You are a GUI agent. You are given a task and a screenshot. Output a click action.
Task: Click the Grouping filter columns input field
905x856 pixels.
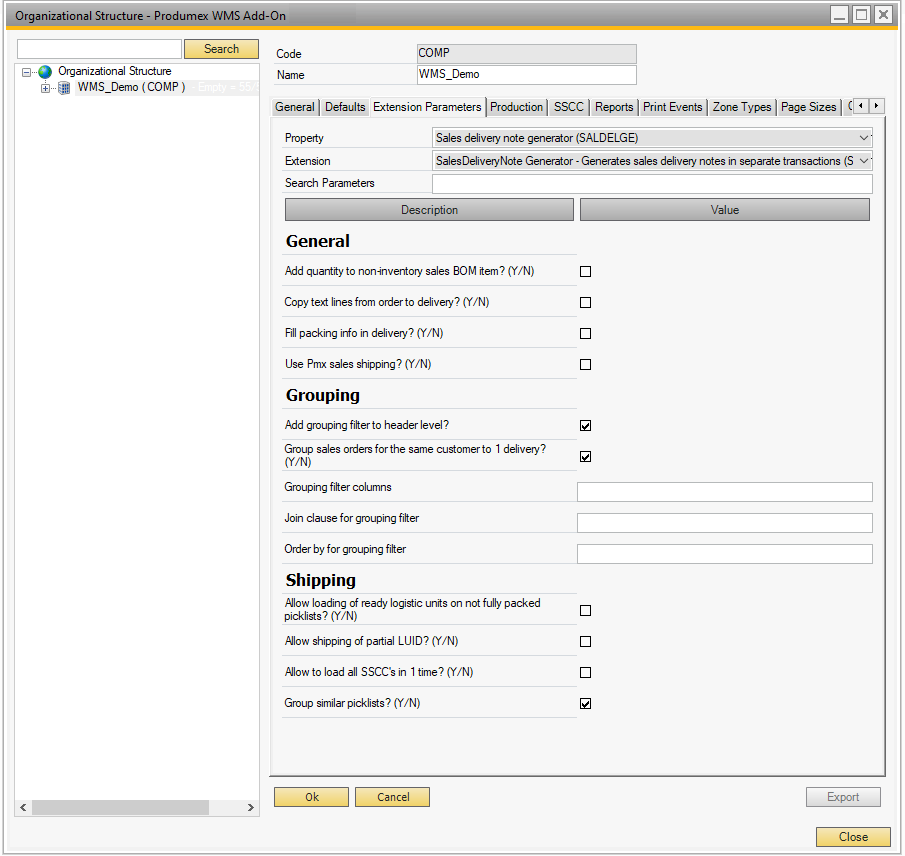[724, 492]
